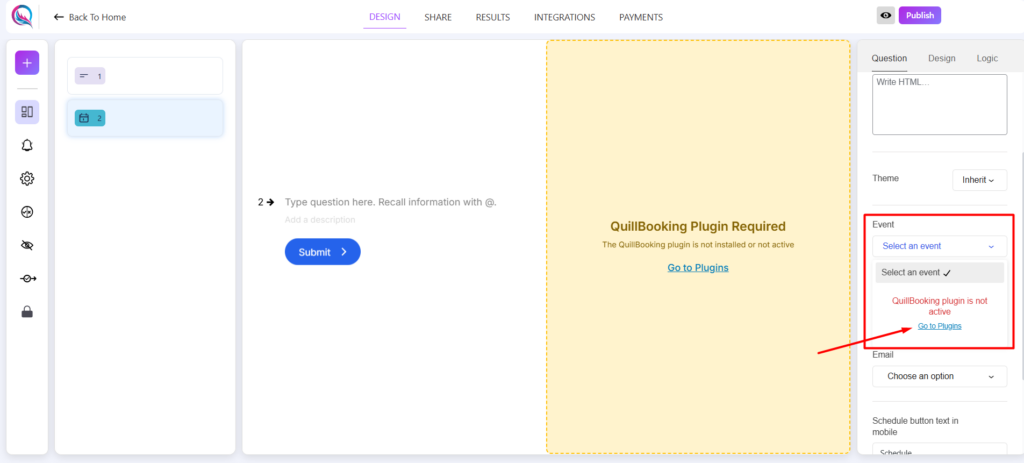Click the Write HTML text area
Screen dimensions: 1024x463
coord(940,104)
